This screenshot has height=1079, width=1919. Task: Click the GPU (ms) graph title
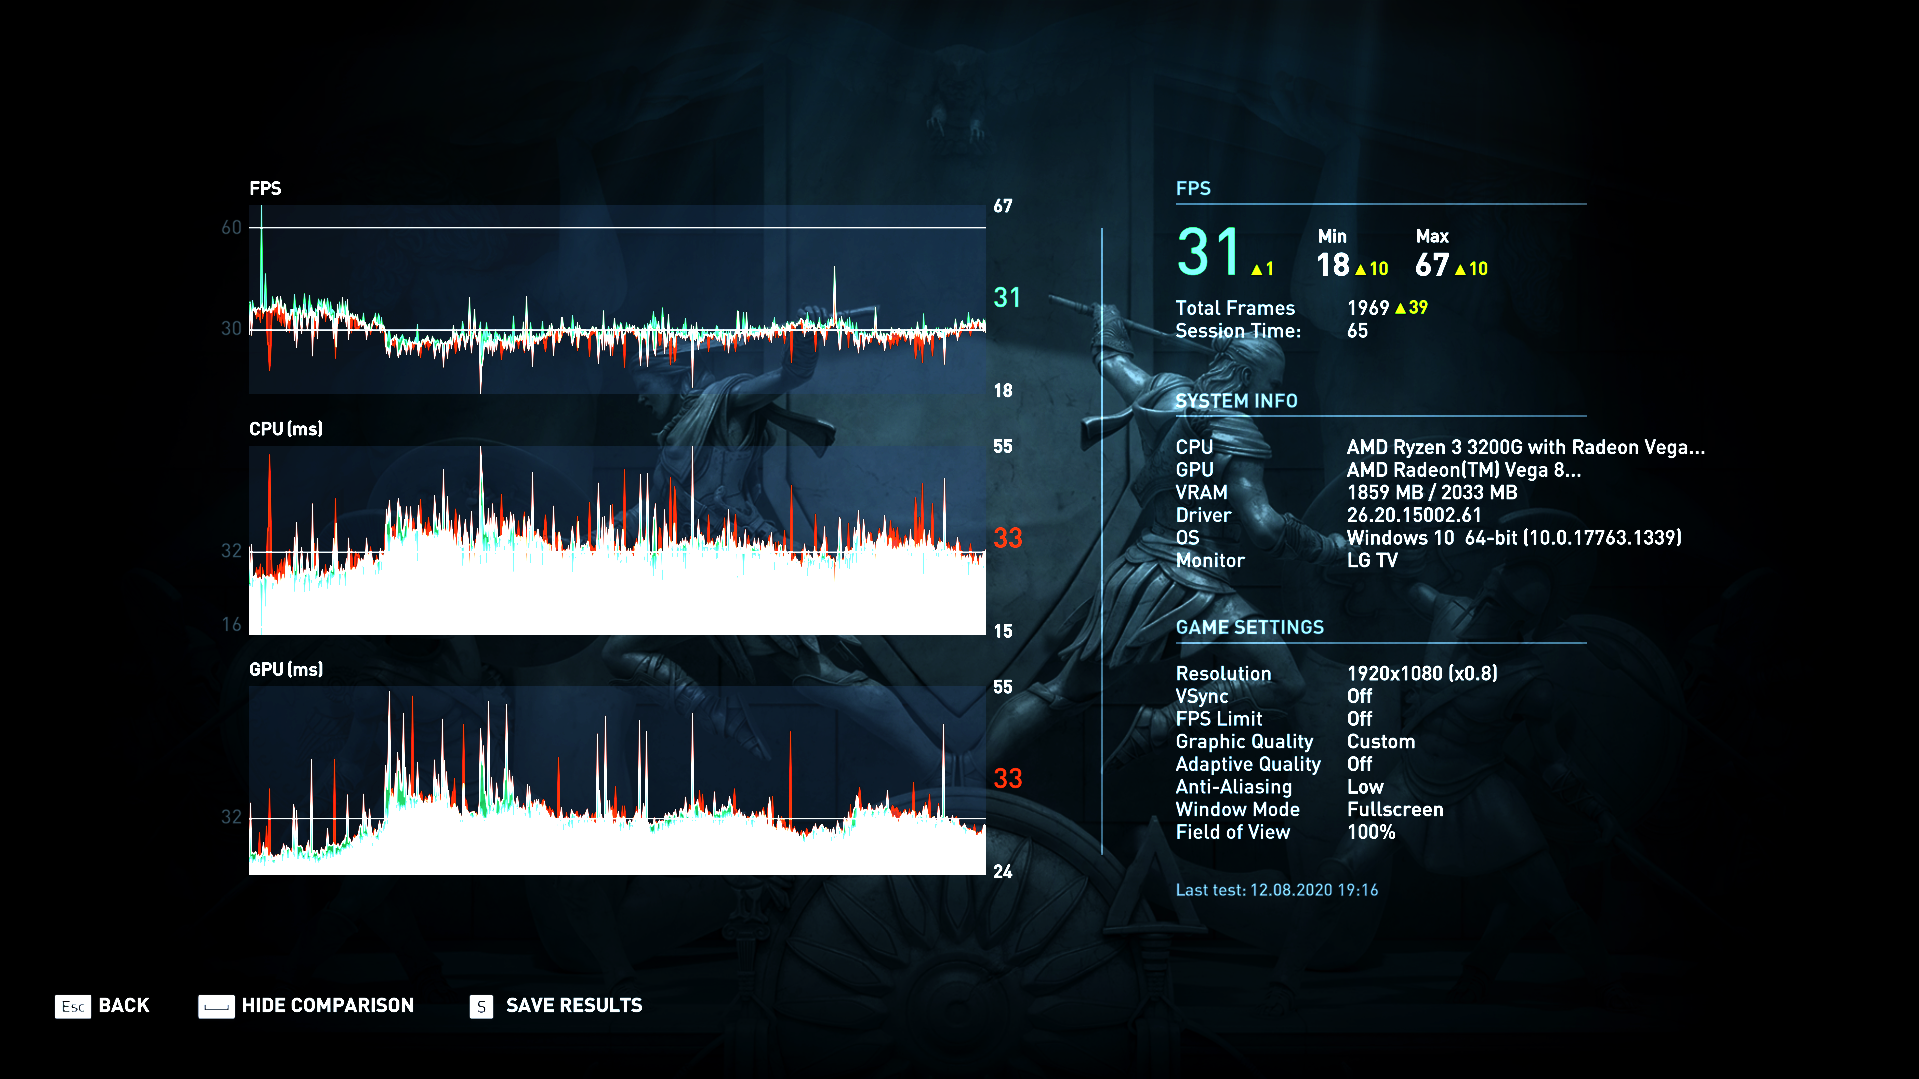coord(286,670)
